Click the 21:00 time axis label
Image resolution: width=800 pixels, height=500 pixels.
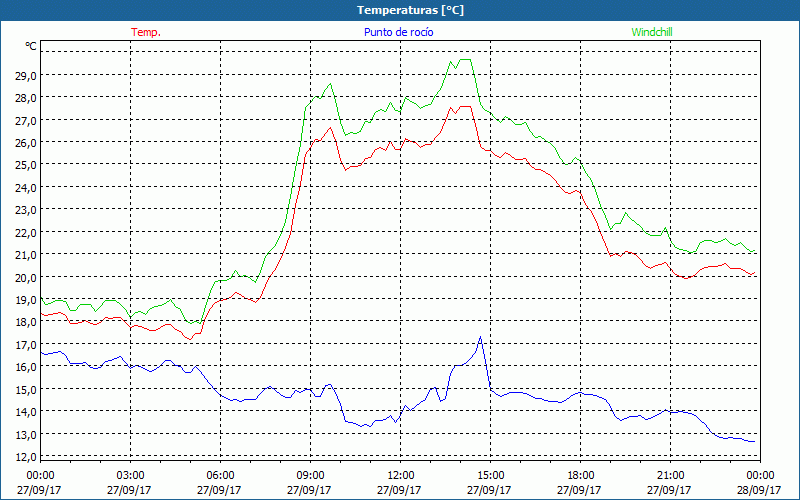click(670, 475)
